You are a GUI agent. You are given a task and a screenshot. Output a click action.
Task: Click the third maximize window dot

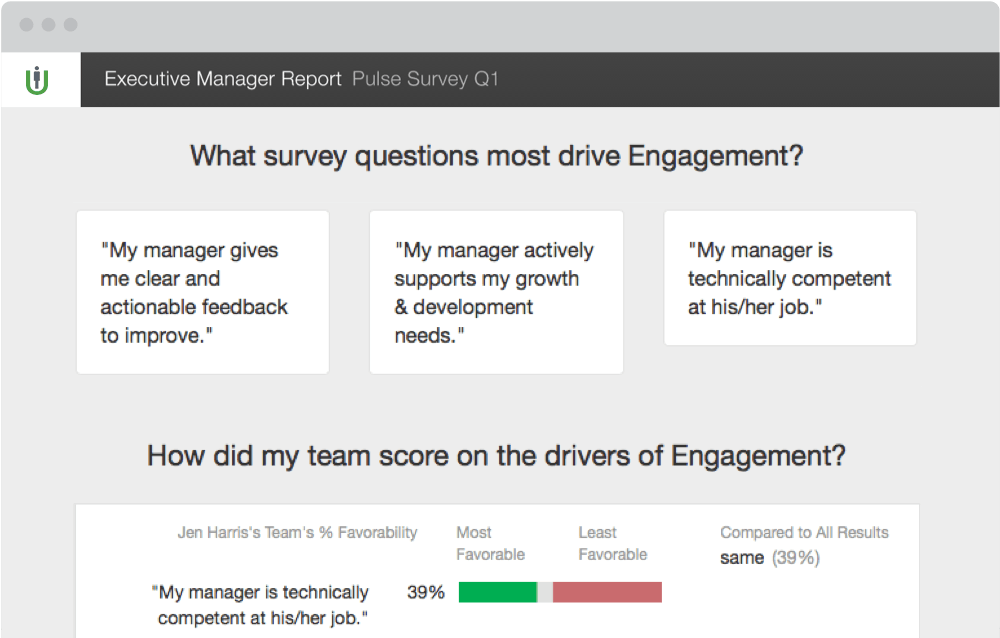click(70, 24)
